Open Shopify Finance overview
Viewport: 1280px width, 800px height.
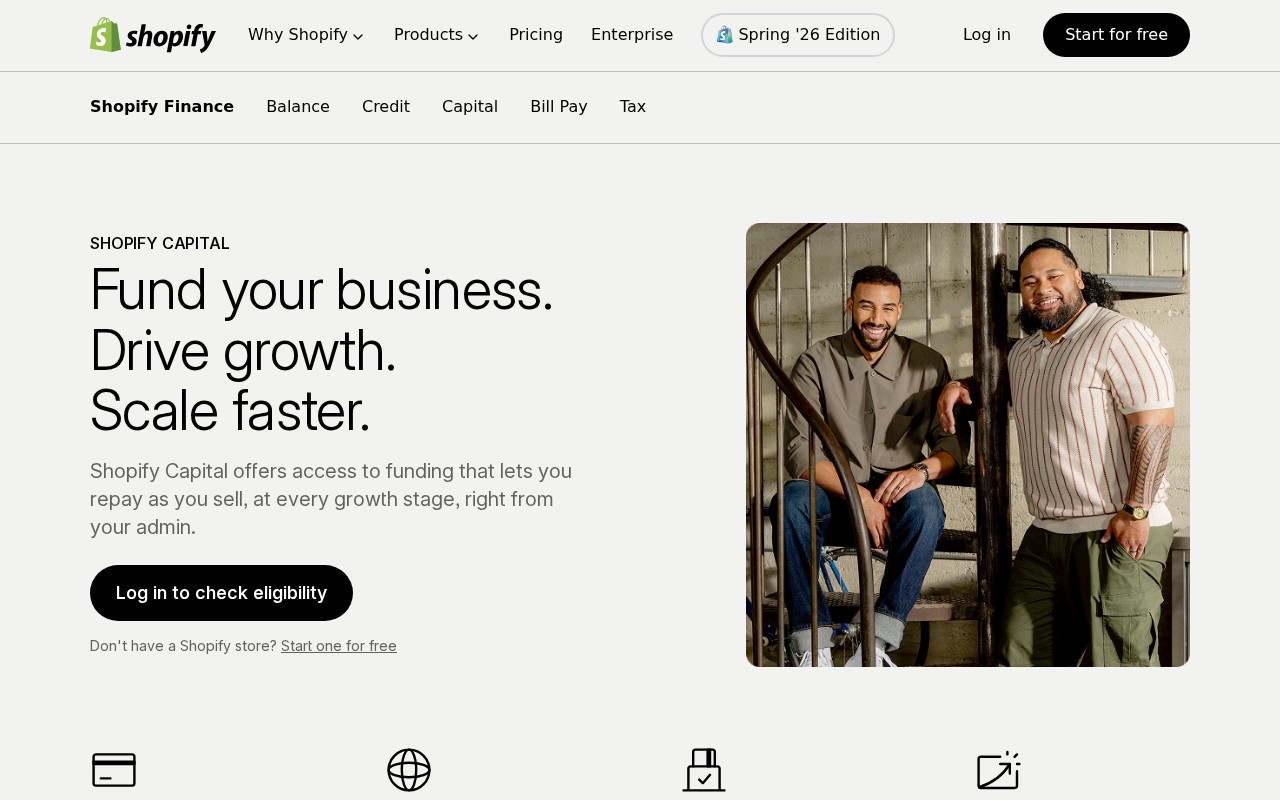coord(162,107)
